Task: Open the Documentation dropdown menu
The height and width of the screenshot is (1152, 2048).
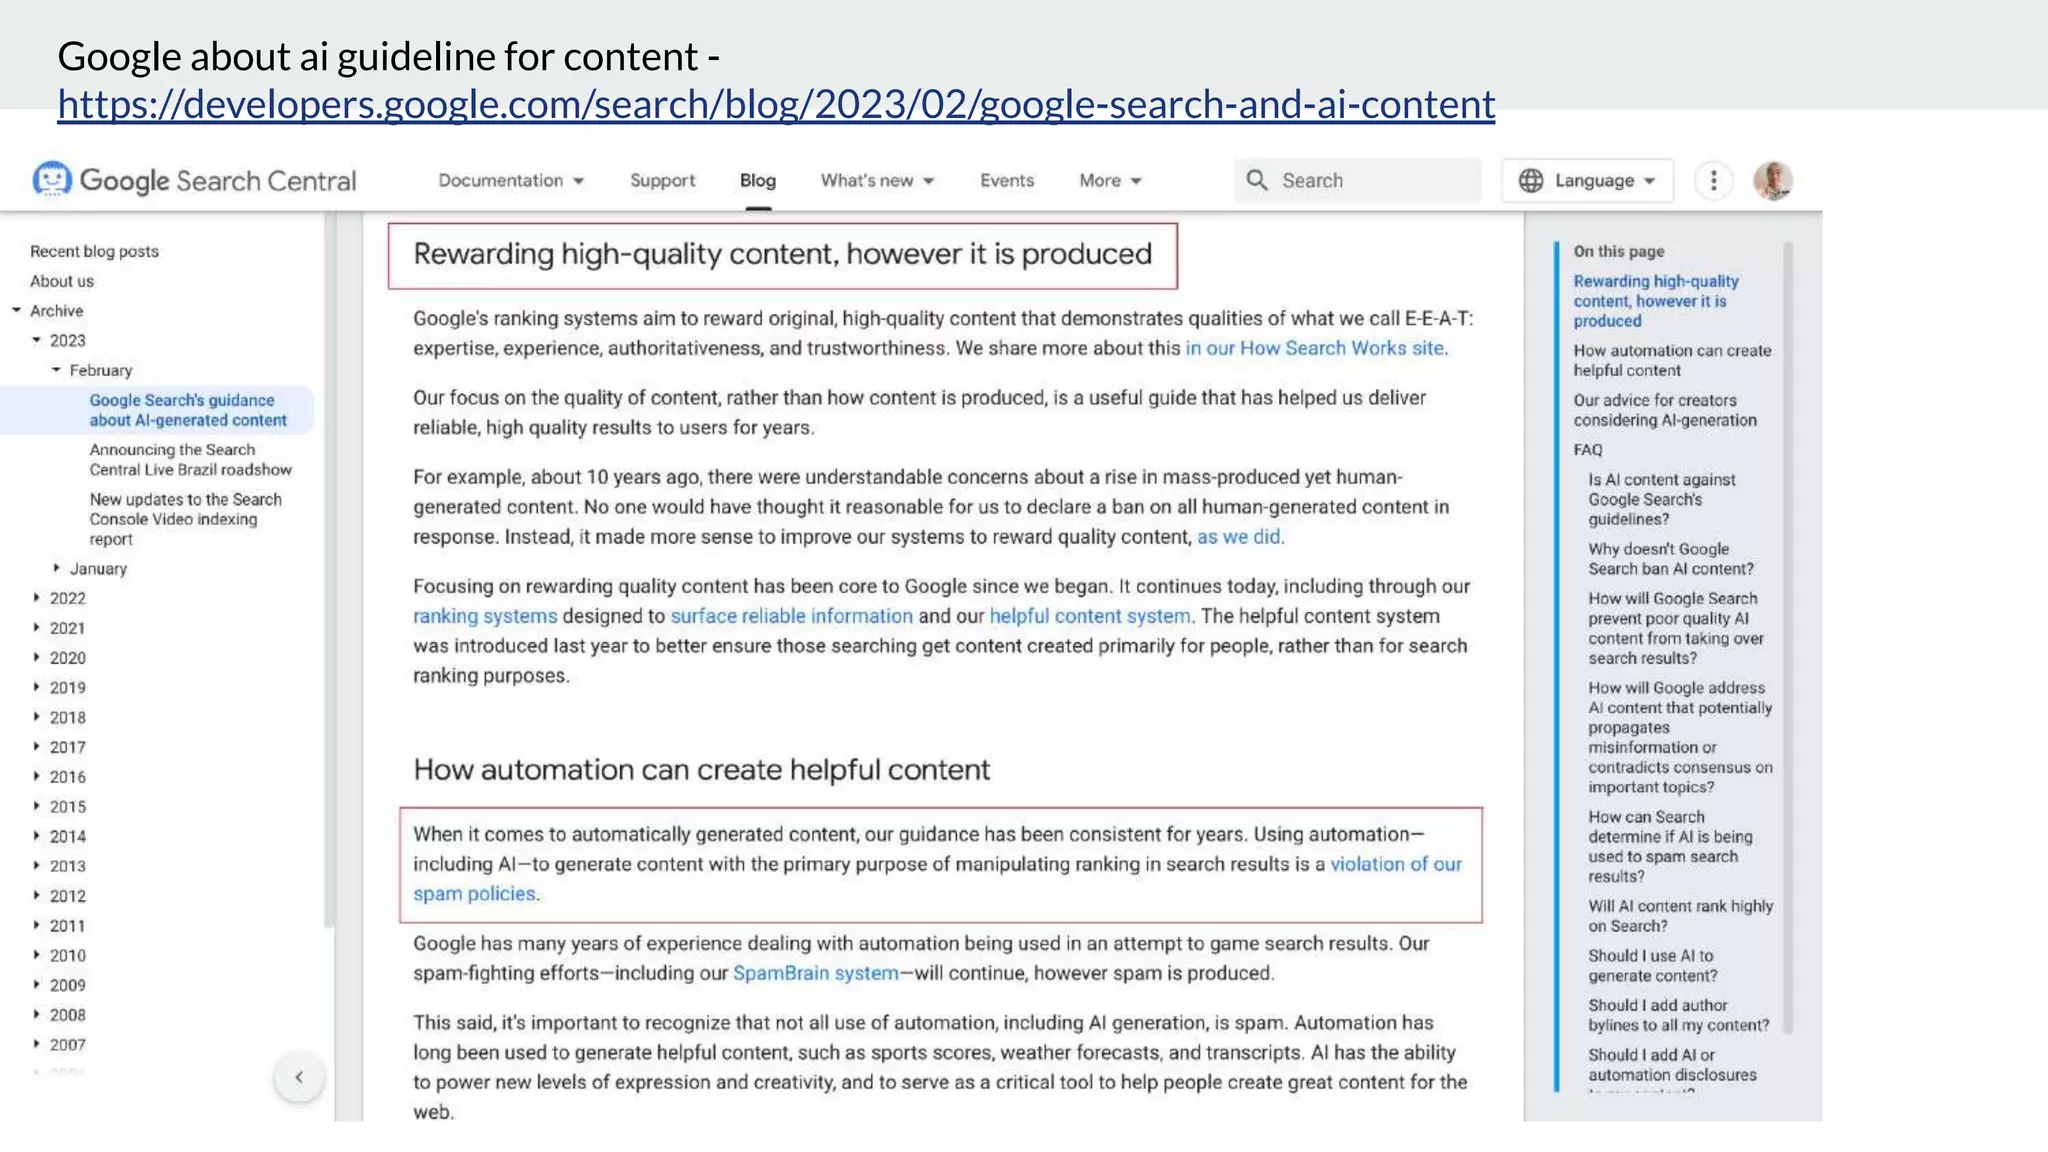Action: 511,180
